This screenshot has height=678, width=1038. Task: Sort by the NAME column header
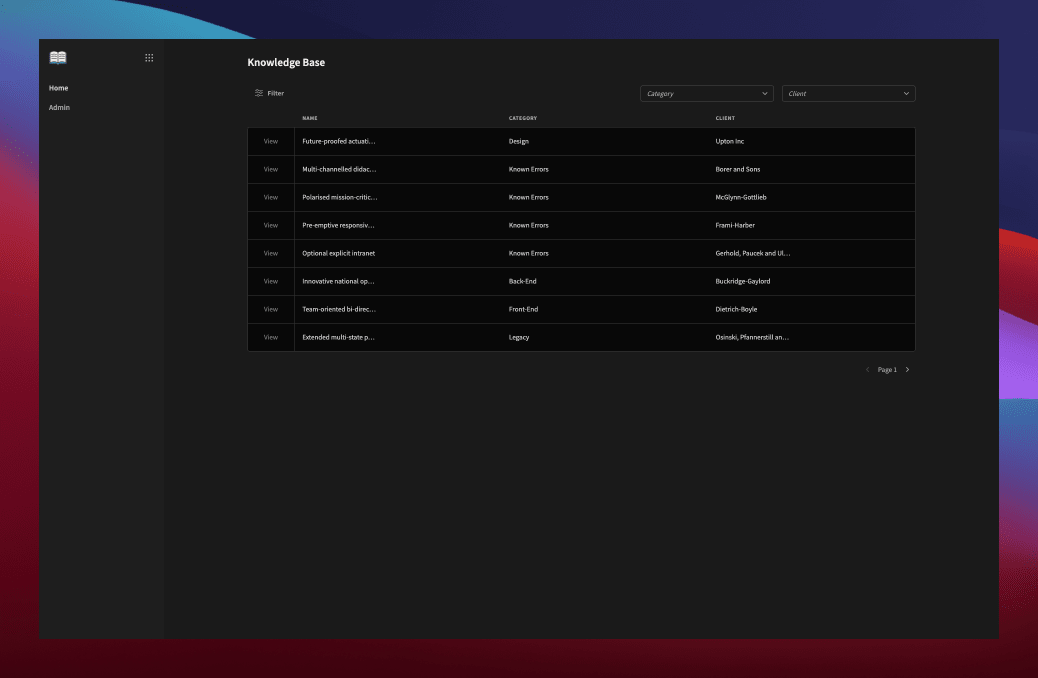(310, 118)
